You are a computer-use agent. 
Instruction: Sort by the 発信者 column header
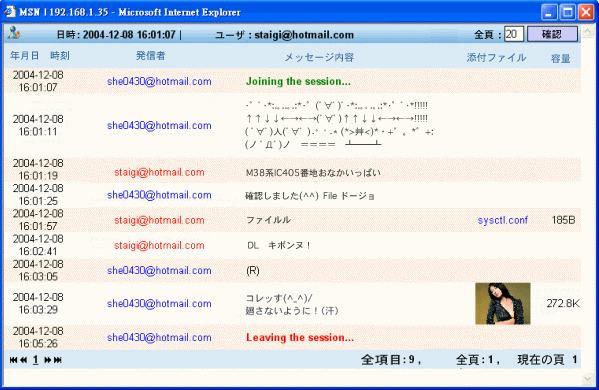click(x=151, y=56)
